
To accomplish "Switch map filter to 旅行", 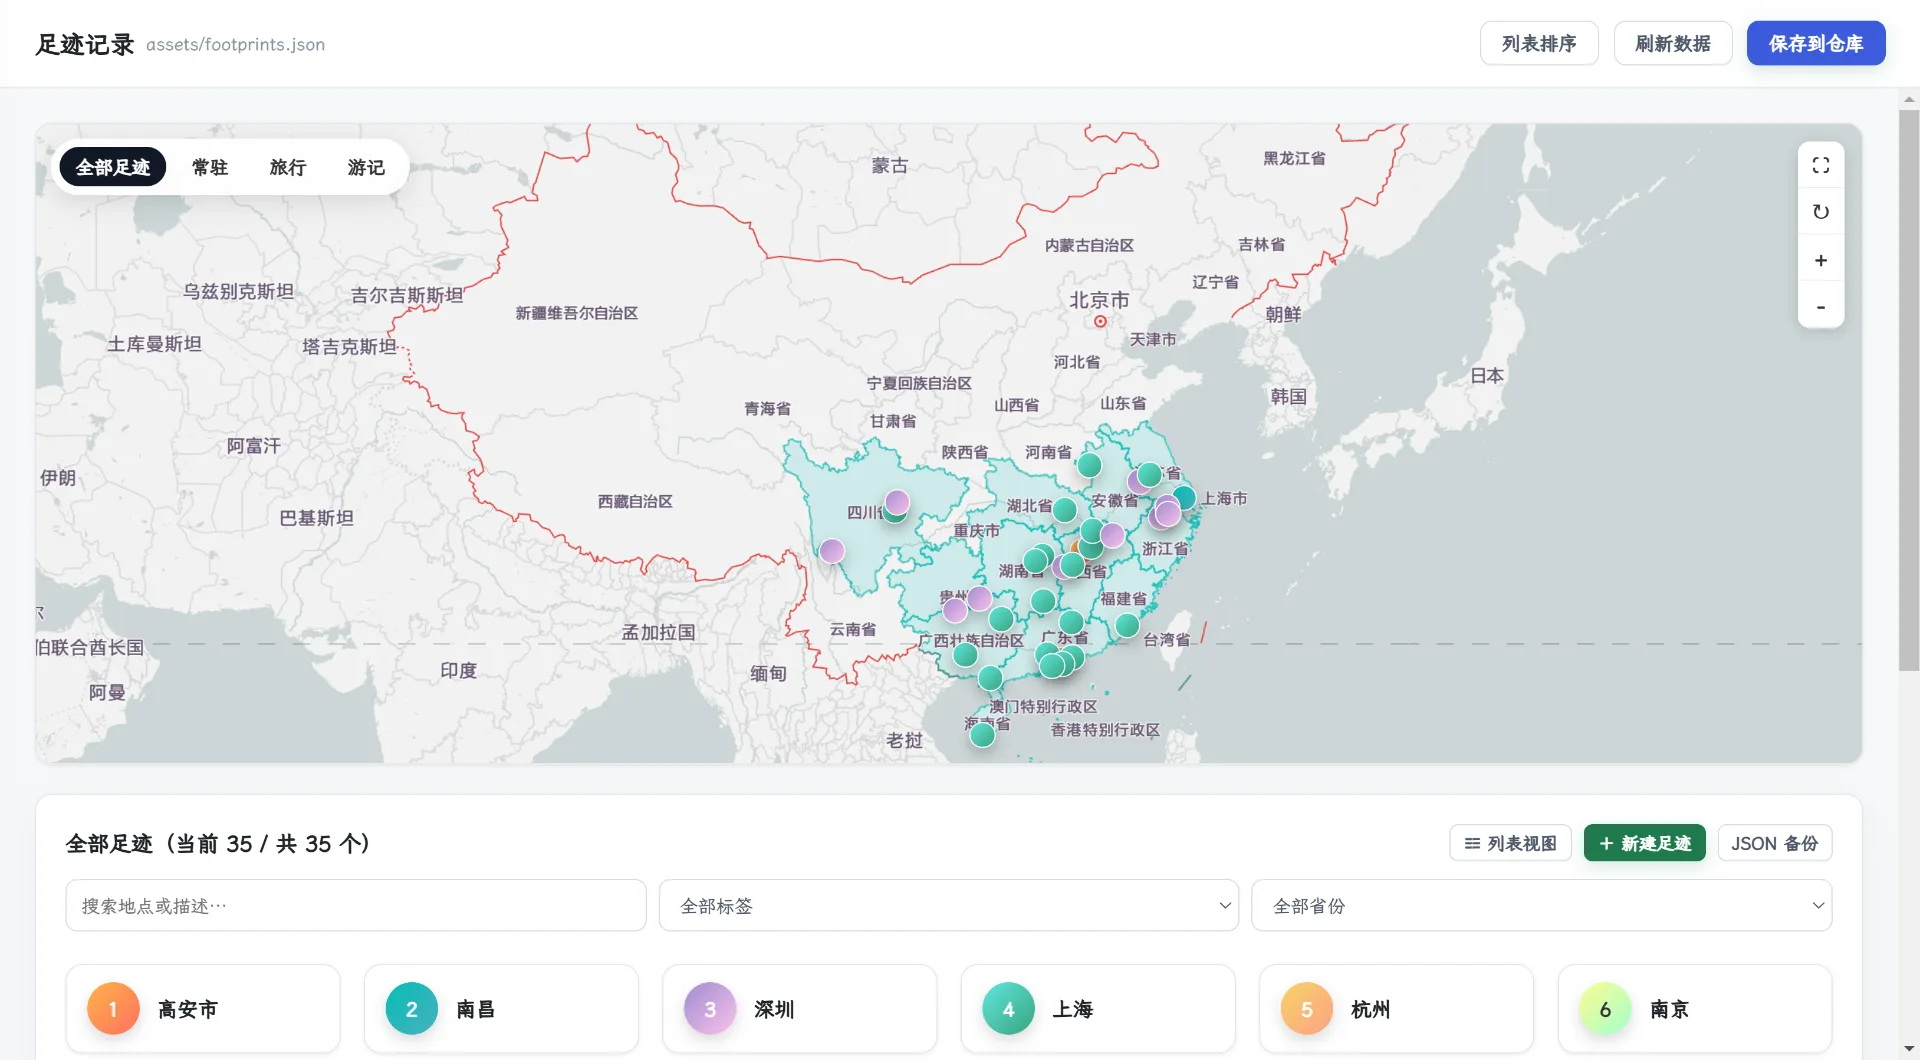I will (288, 167).
